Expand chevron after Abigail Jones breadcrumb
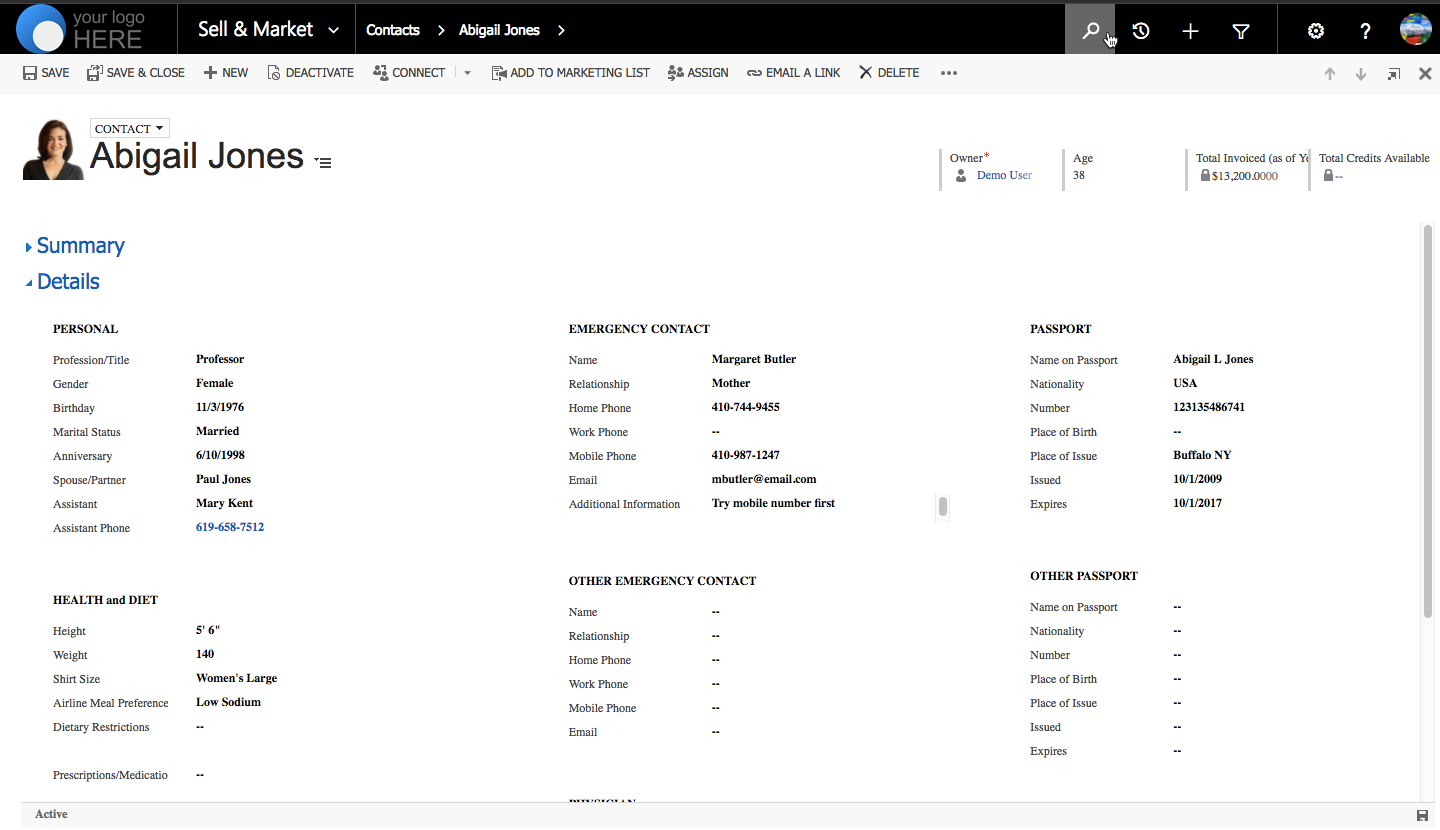Viewport: 1440px width, 830px height. click(x=561, y=30)
